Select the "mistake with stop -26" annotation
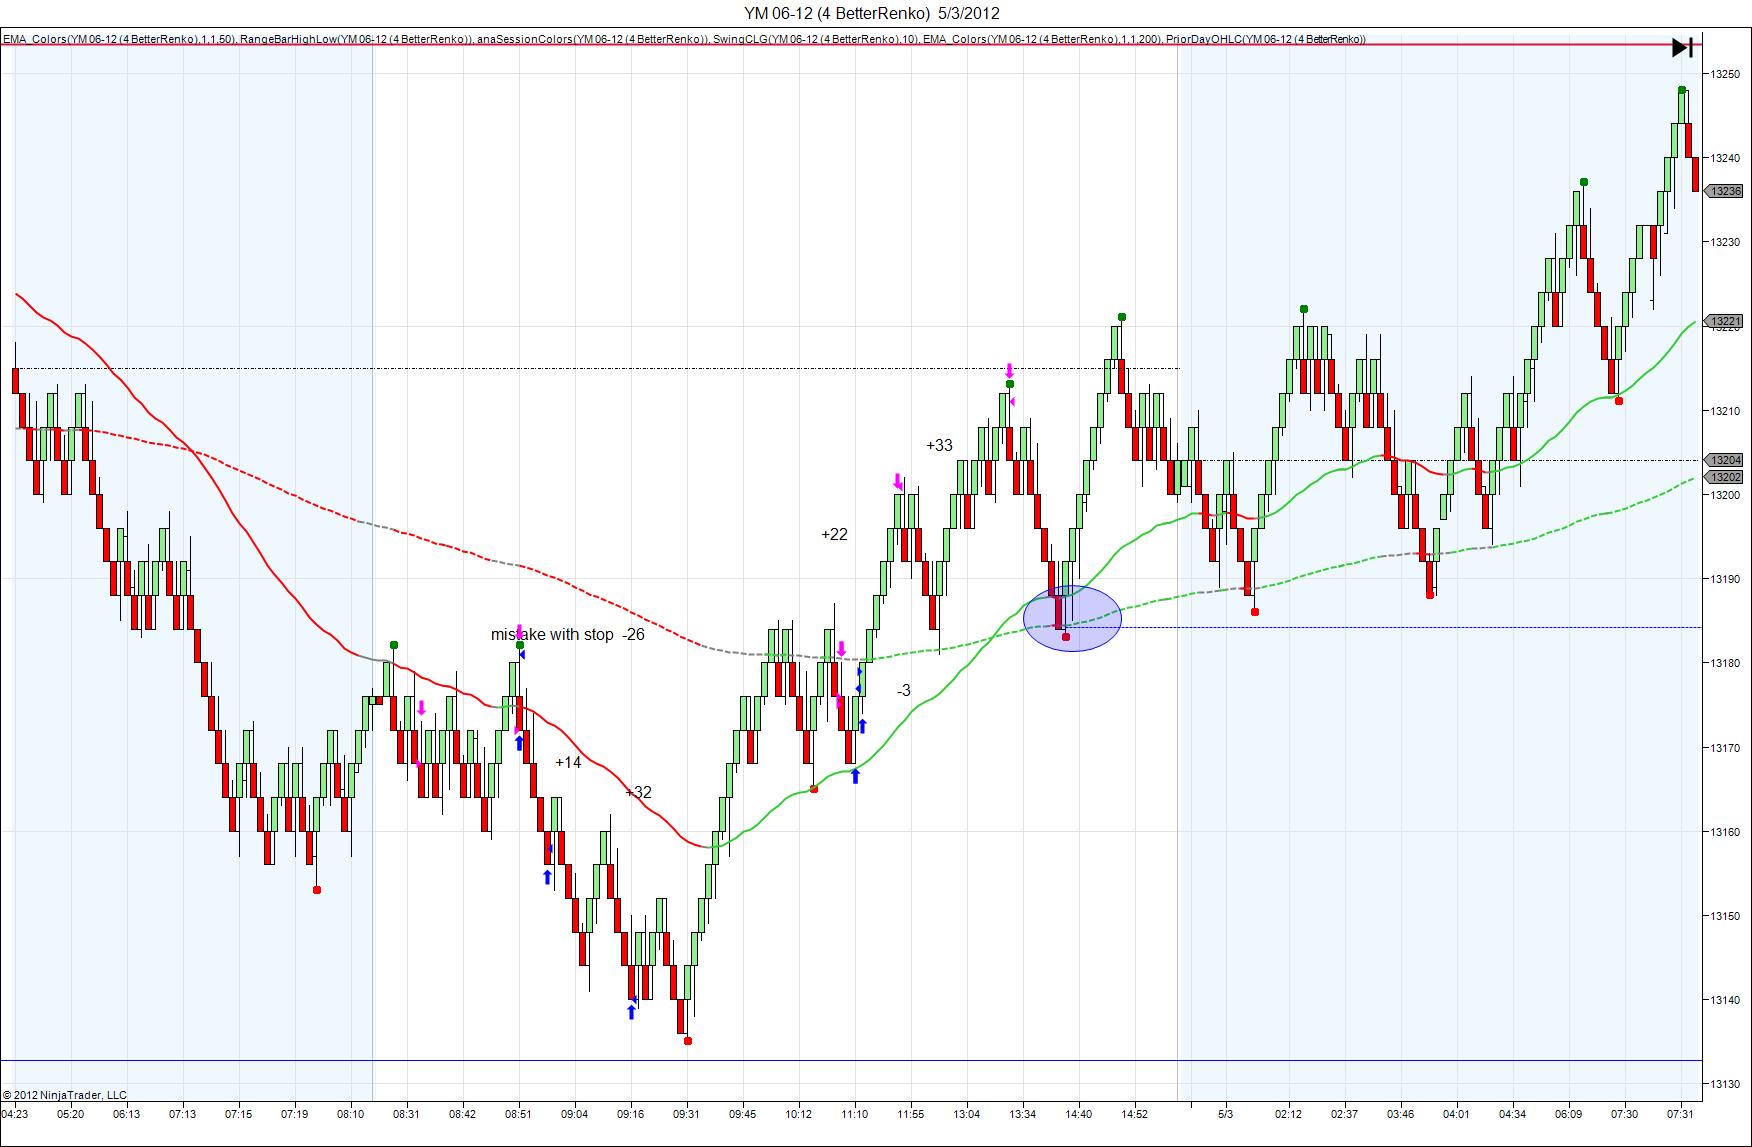 (567, 634)
